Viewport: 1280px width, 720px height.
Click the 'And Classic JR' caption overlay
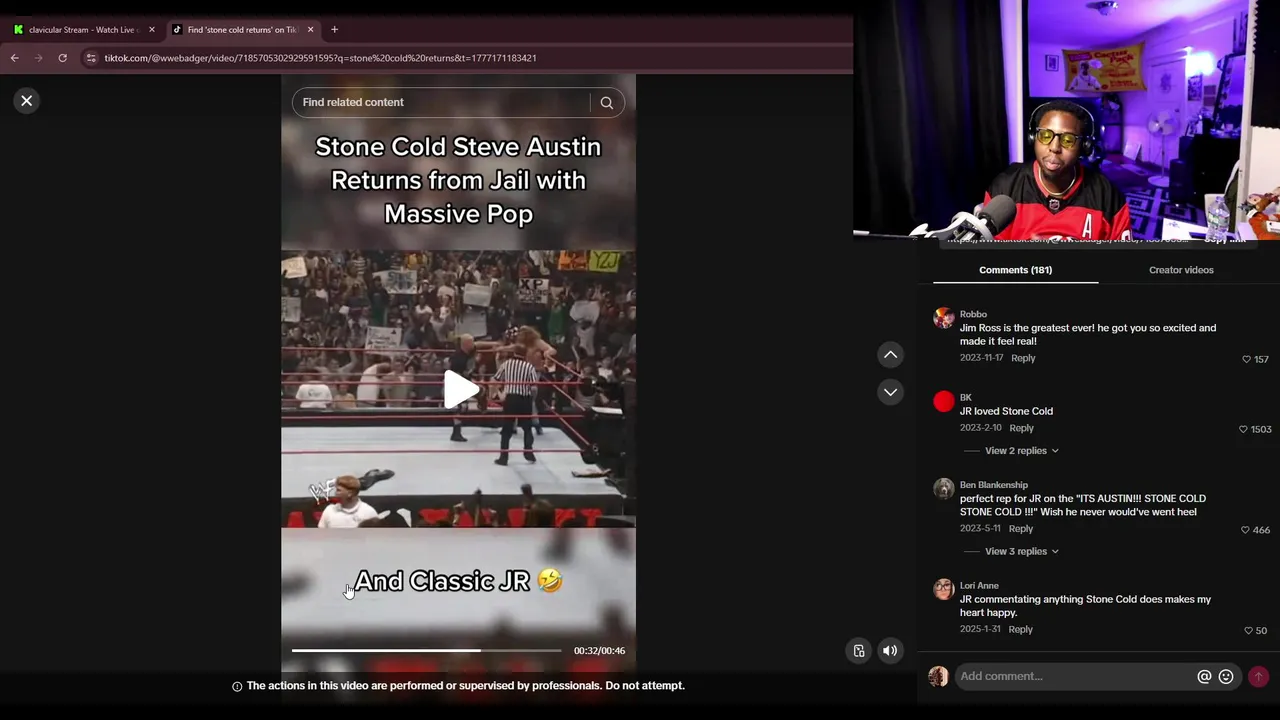(x=458, y=581)
